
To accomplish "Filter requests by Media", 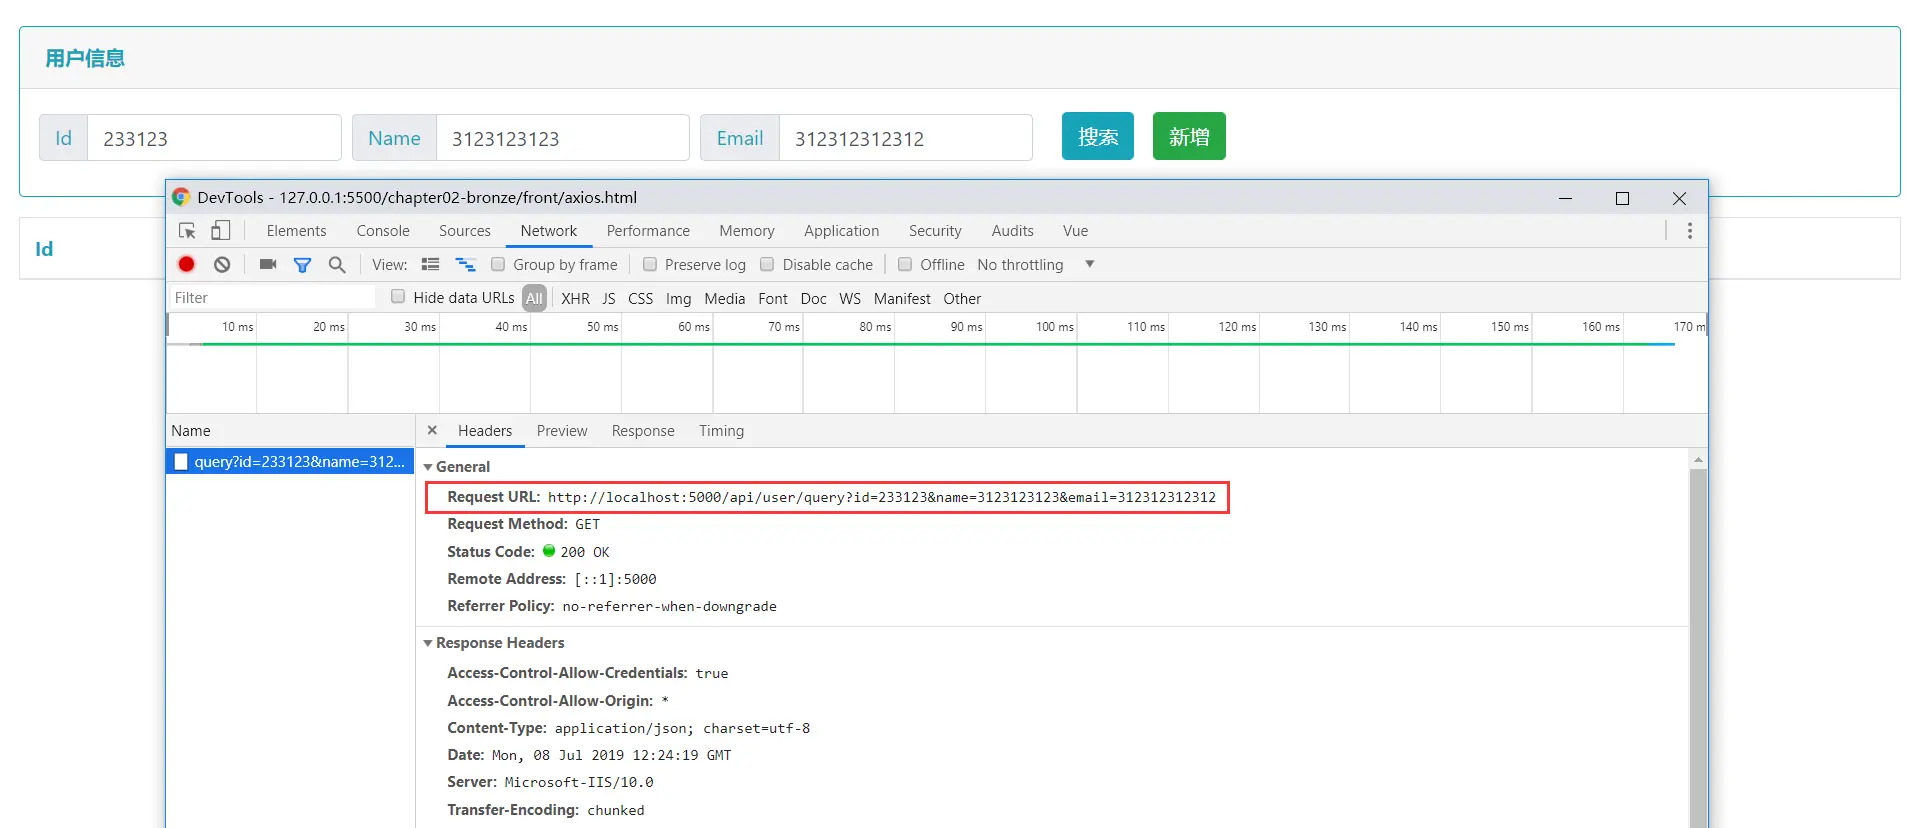I will tap(725, 298).
